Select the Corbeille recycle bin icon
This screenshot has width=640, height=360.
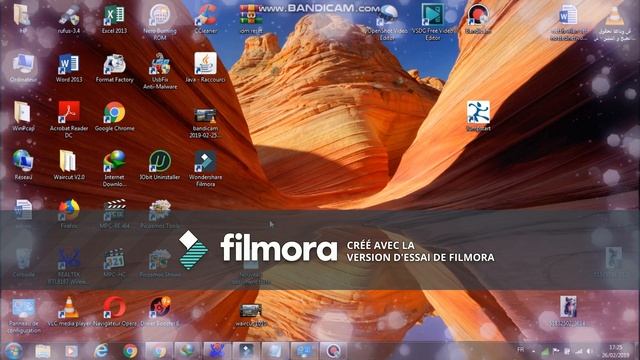pyautogui.click(x=23, y=262)
